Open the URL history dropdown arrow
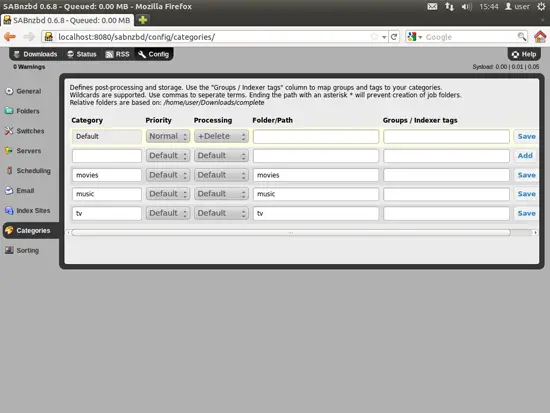Image resolution: width=550 pixels, height=413 pixels. 384,37
